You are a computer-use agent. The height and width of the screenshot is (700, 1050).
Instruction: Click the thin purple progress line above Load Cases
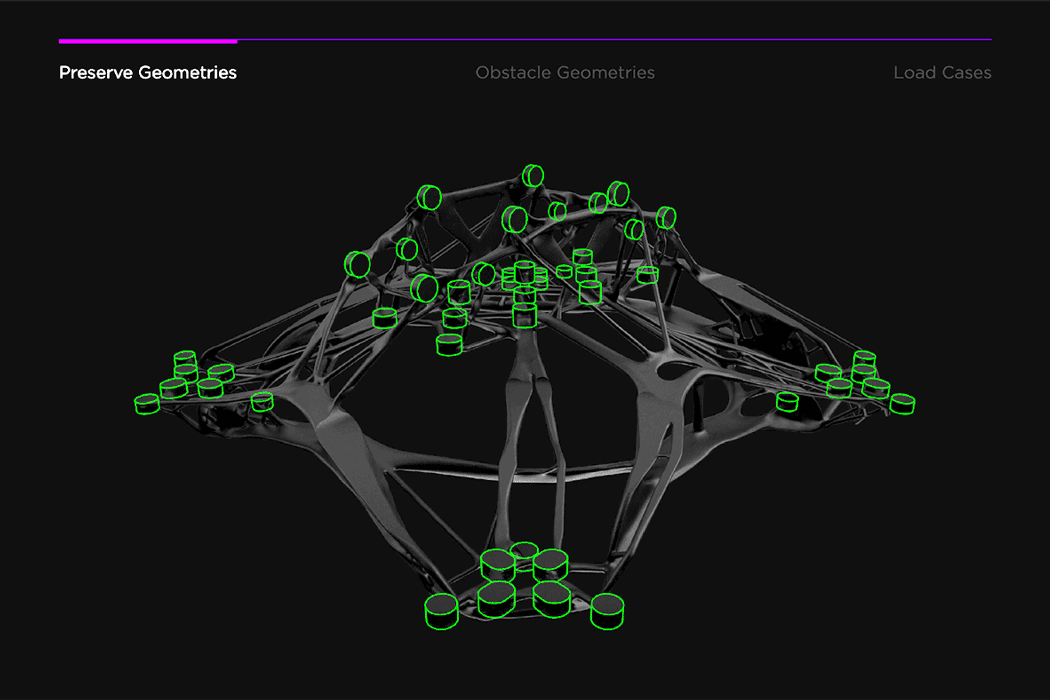click(x=940, y=40)
